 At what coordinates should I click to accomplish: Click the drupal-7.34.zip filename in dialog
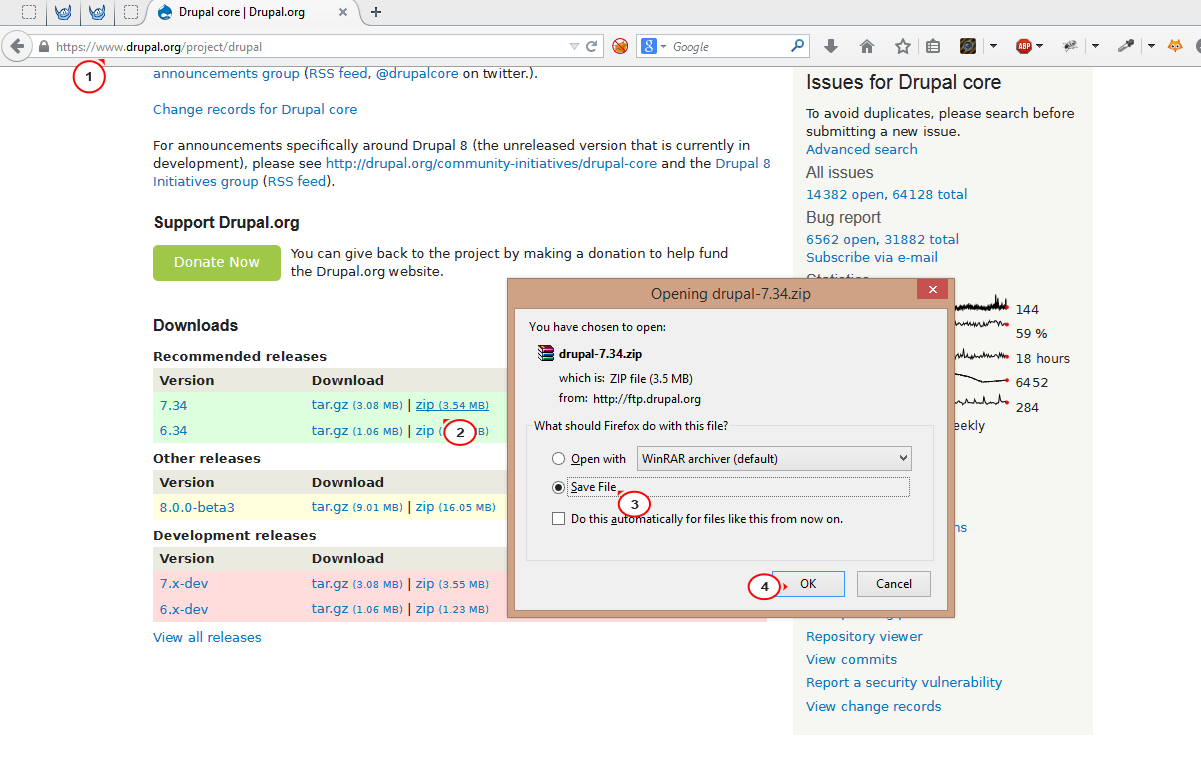[600, 353]
